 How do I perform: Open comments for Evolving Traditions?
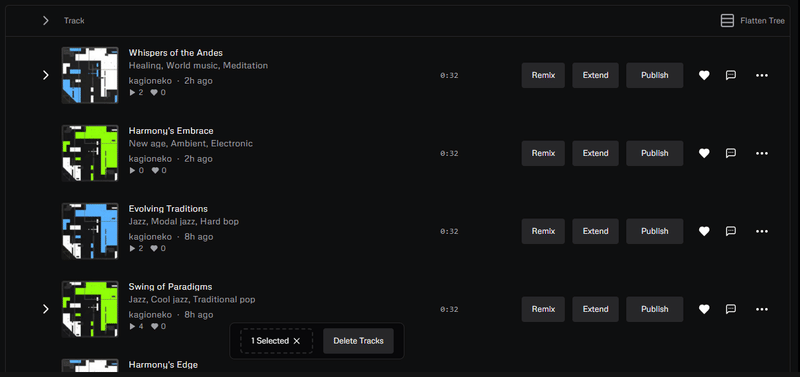(731, 232)
